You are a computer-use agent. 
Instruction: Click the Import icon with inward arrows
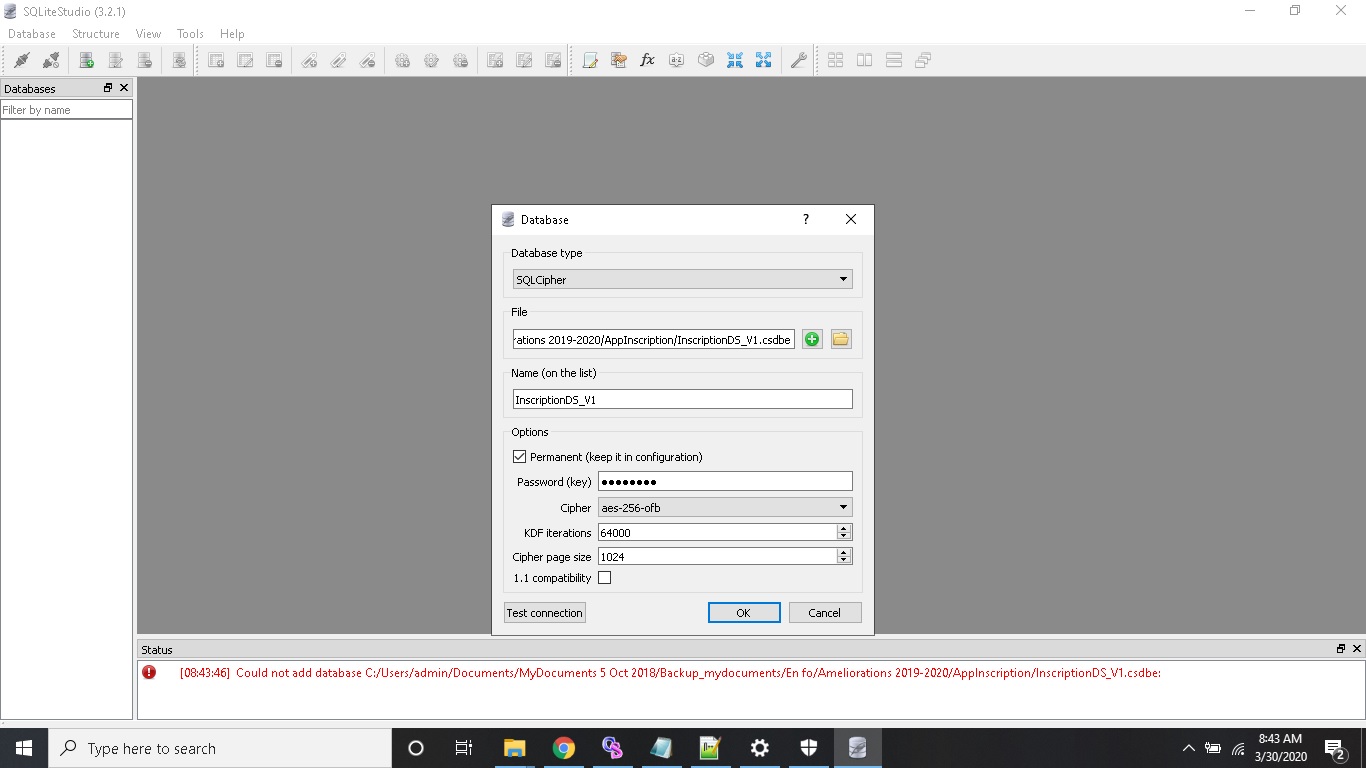(735, 60)
